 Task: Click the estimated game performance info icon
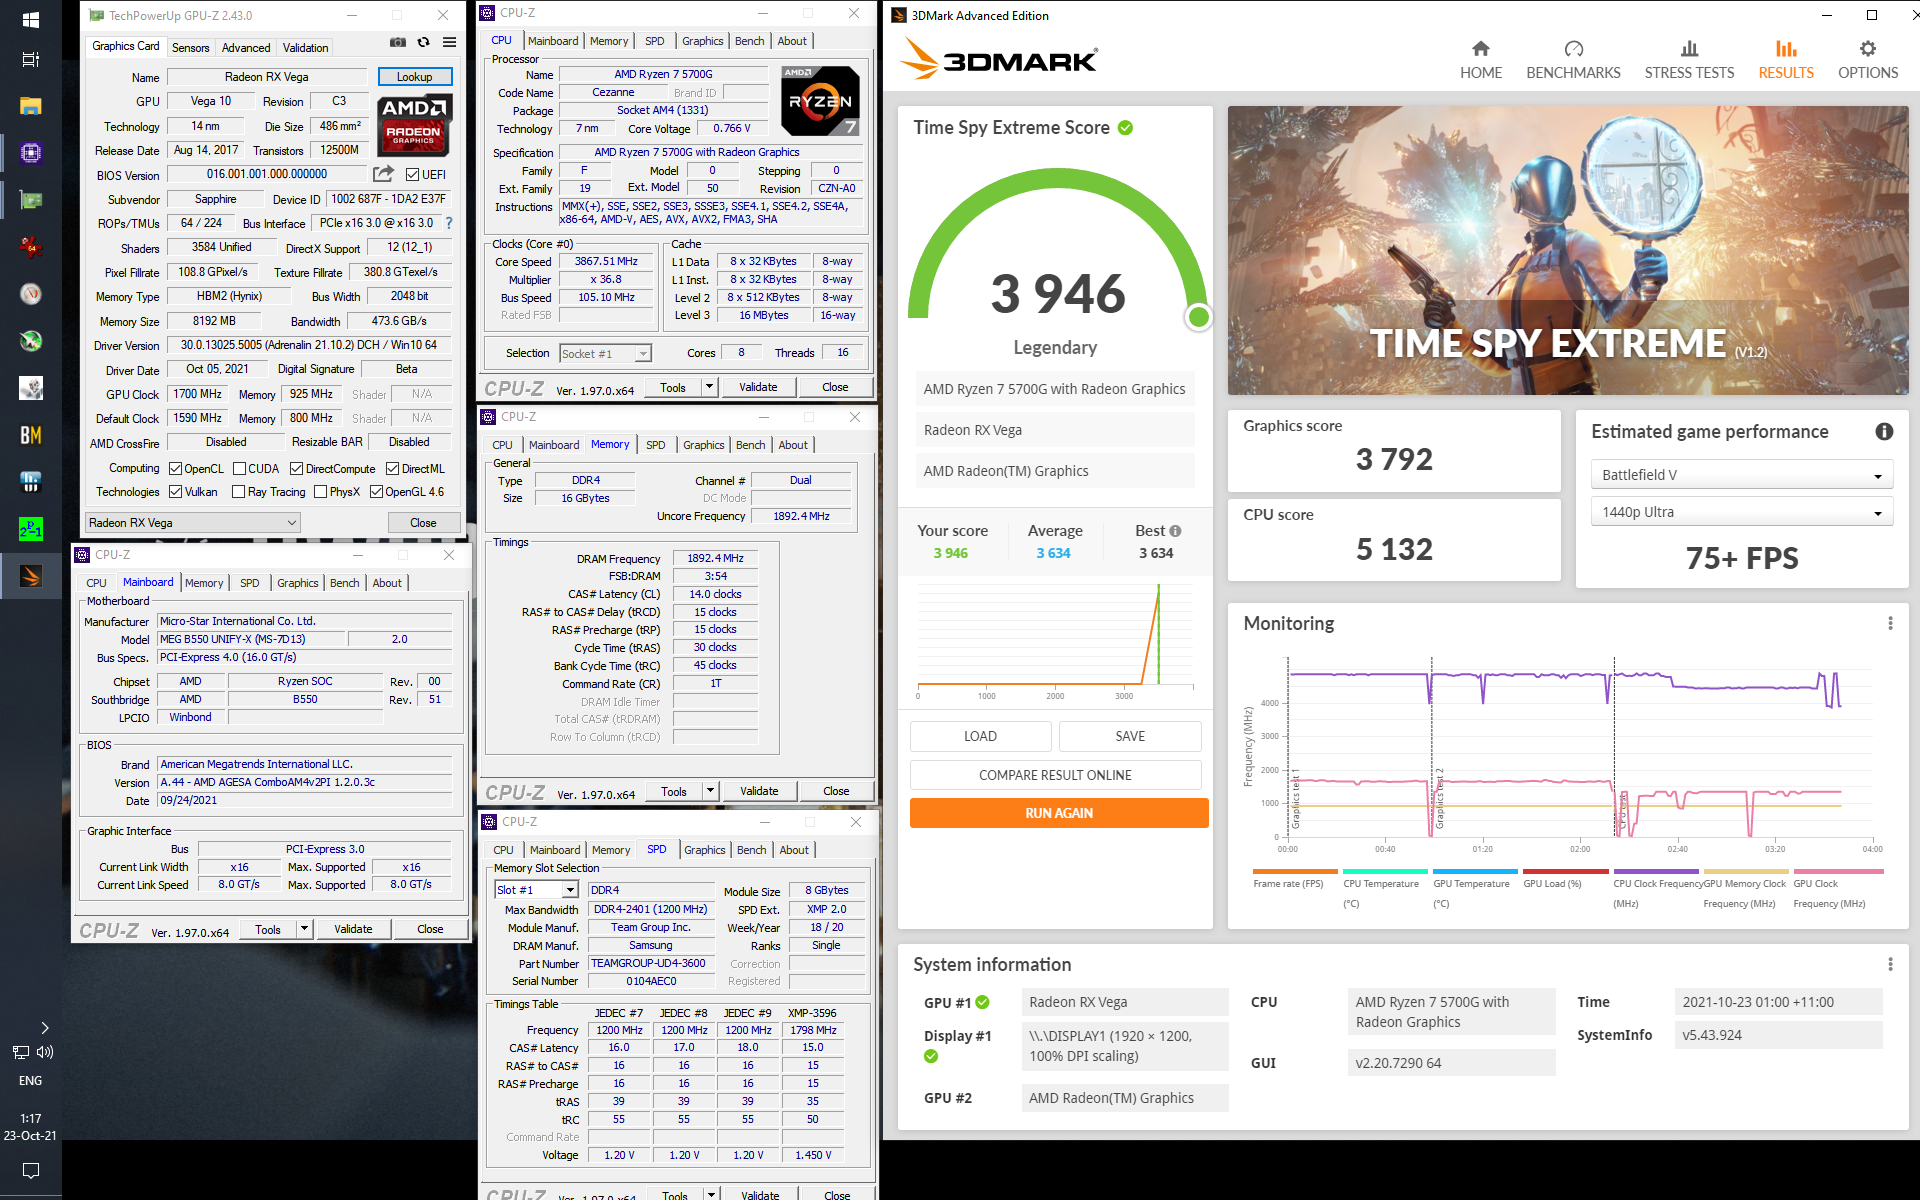[1884, 432]
